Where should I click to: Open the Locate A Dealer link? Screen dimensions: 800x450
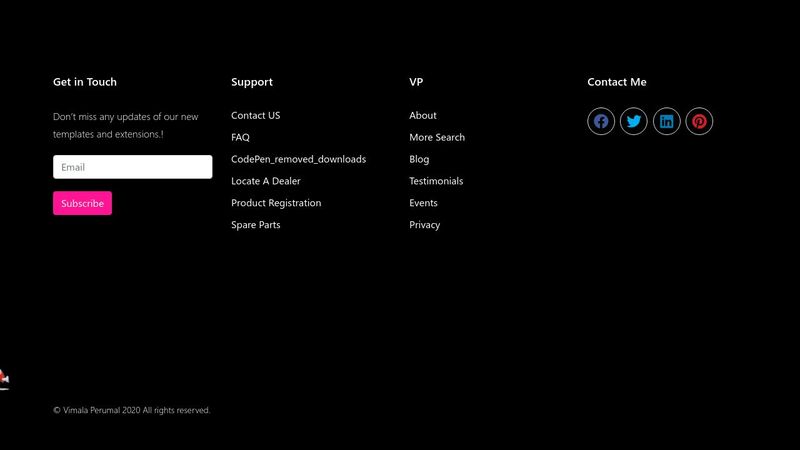point(266,181)
